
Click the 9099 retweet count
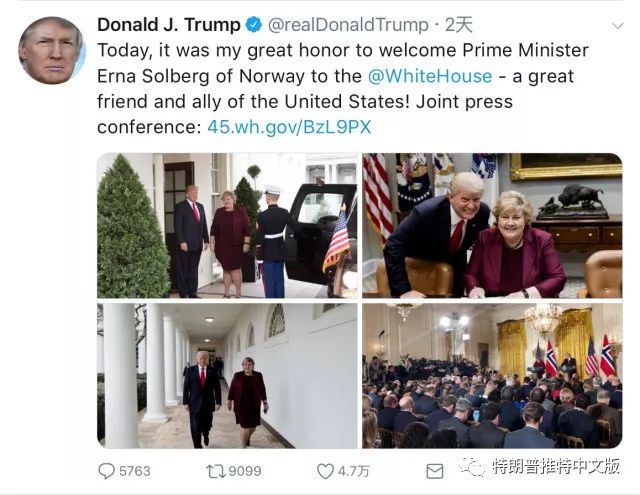[x=245, y=471]
